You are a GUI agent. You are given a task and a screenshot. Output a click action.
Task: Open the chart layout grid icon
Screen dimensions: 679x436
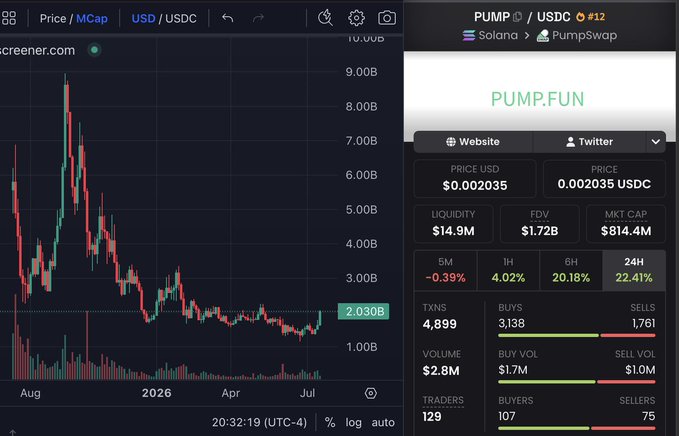[9, 18]
